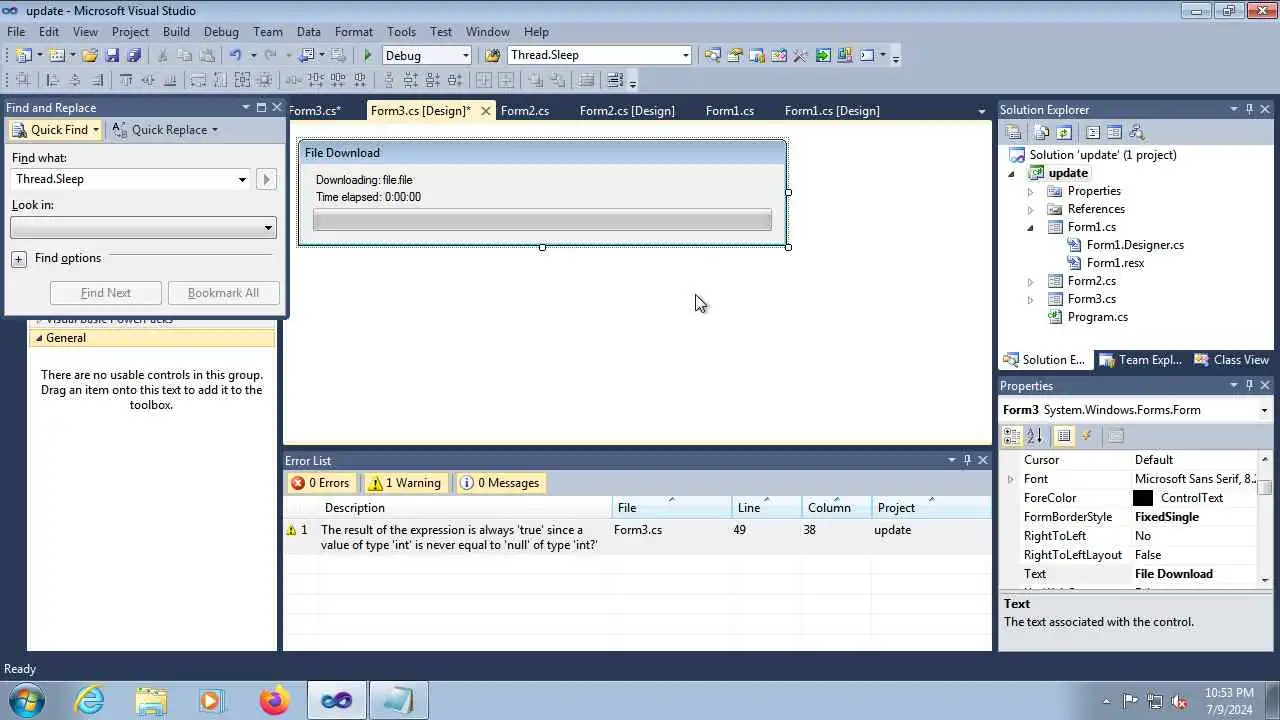Screen dimensions: 1280x720
Task: Switch to Team Explorer tab
Action: pos(1141,360)
